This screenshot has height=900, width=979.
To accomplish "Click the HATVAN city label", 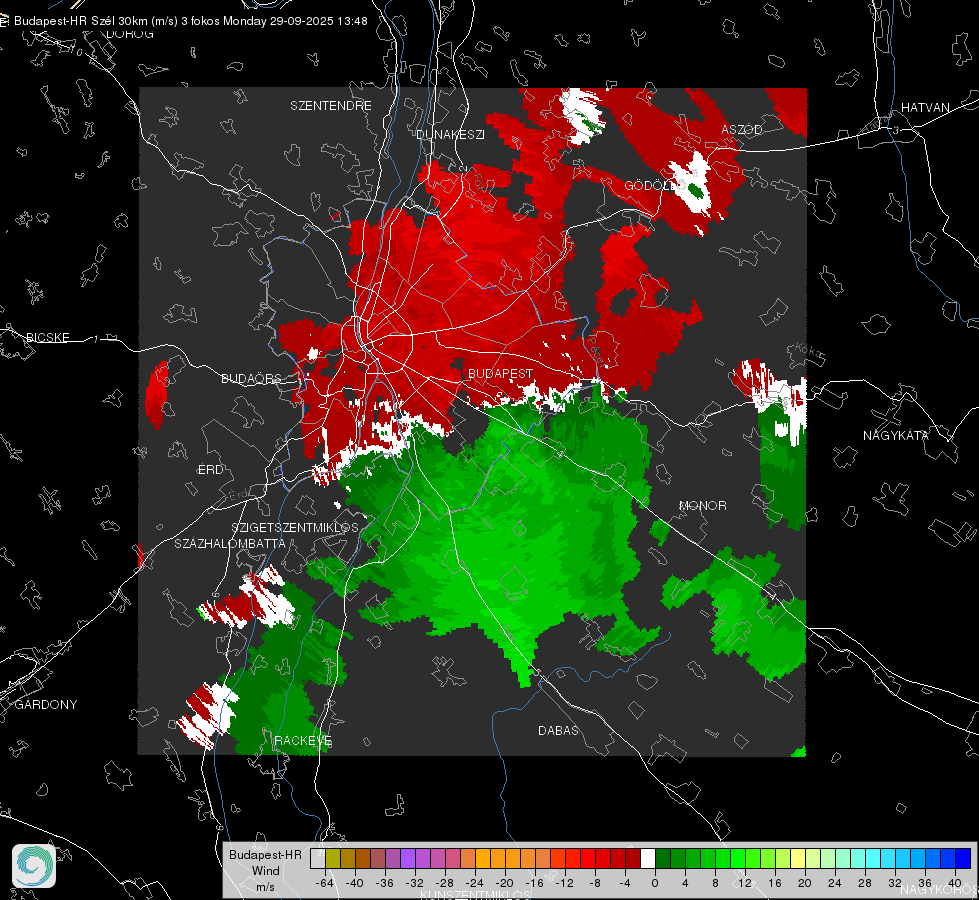I will point(925,108).
